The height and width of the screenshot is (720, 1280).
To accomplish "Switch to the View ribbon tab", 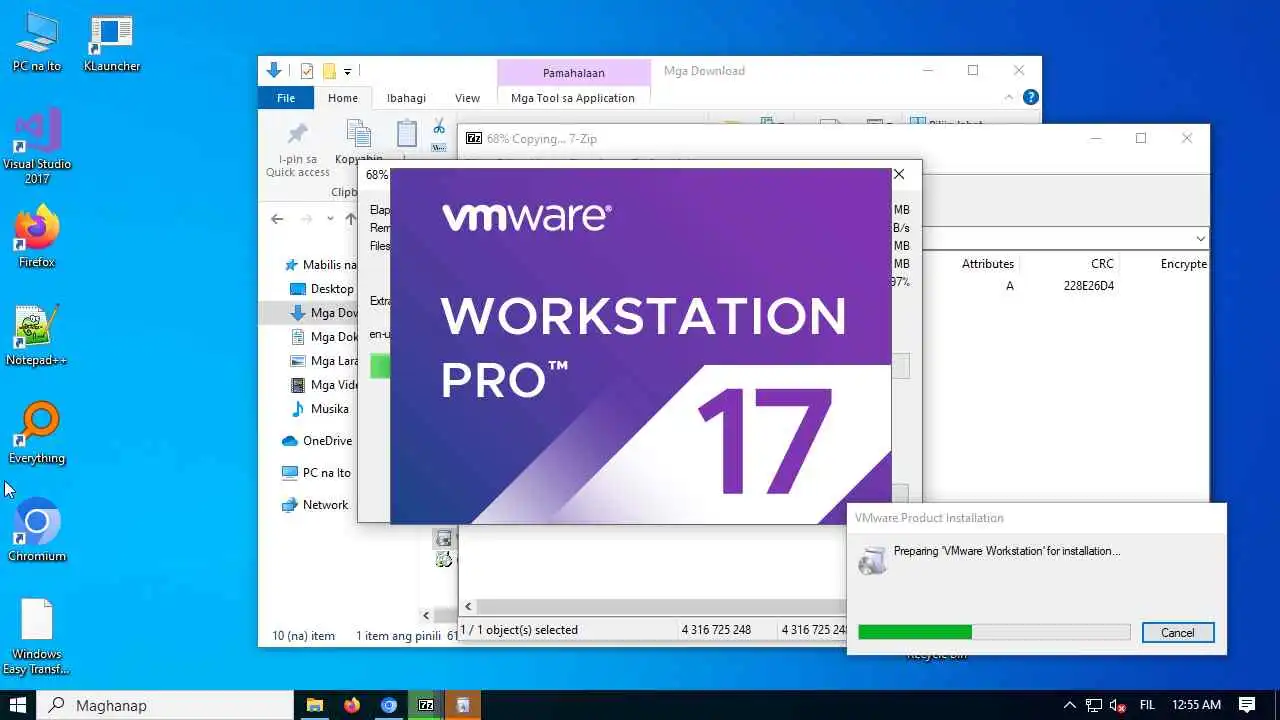I will click(x=467, y=98).
